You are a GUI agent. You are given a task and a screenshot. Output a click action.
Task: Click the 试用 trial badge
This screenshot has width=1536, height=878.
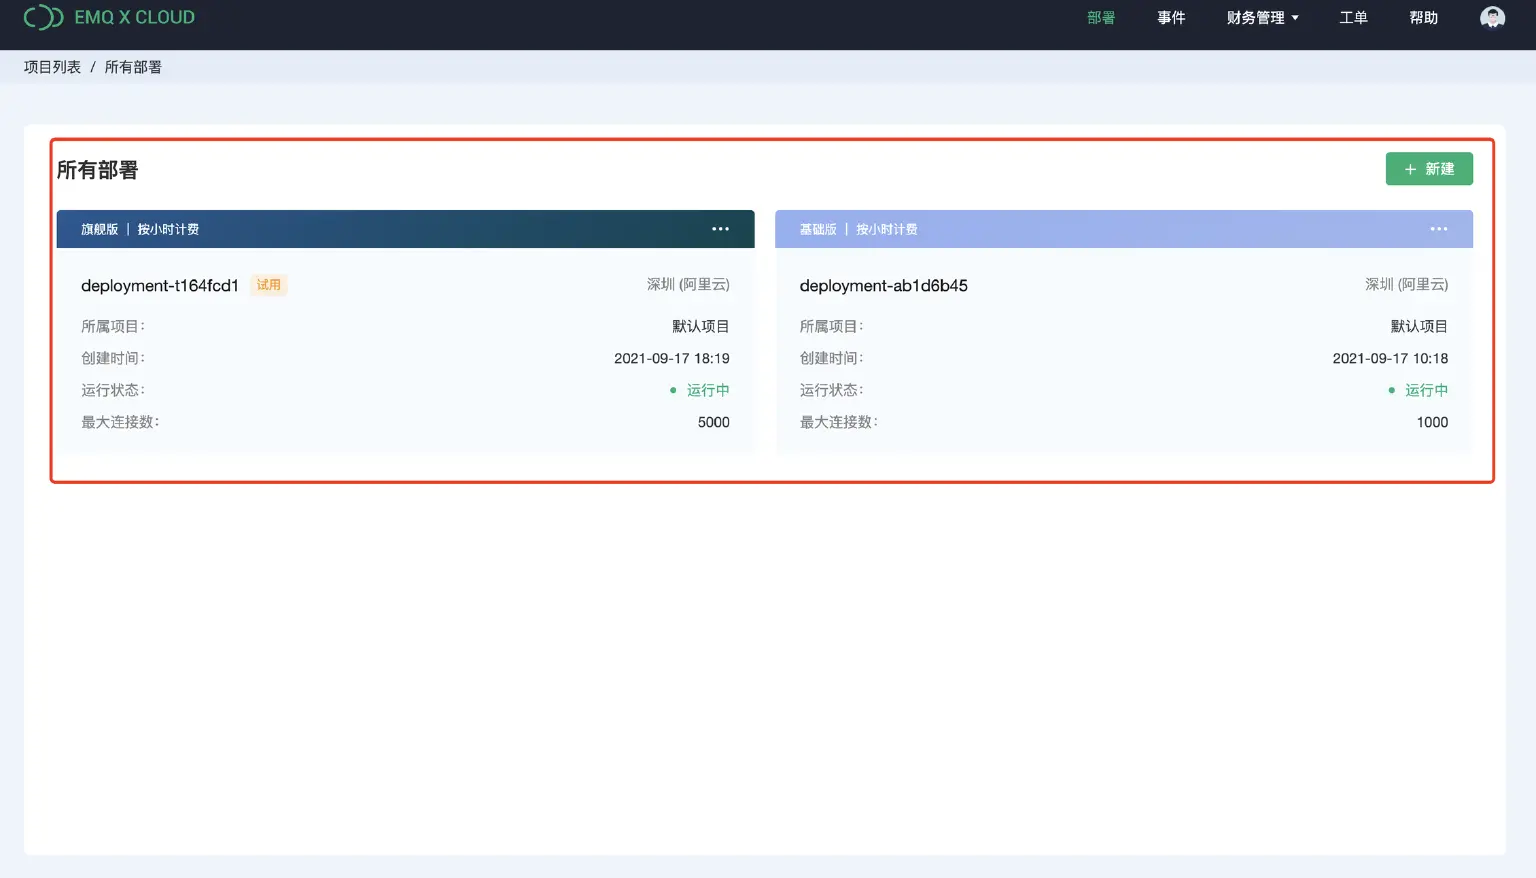pyautogui.click(x=268, y=285)
